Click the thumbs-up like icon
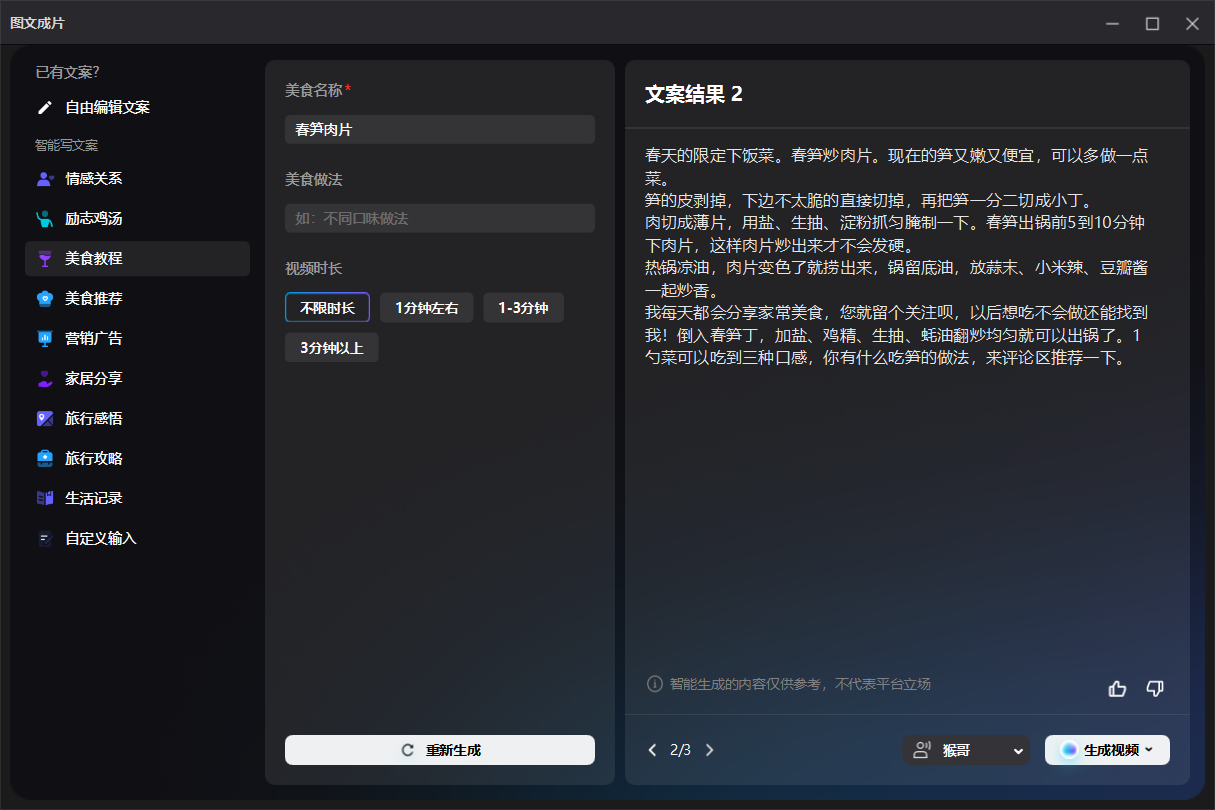 pos(1117,688)
